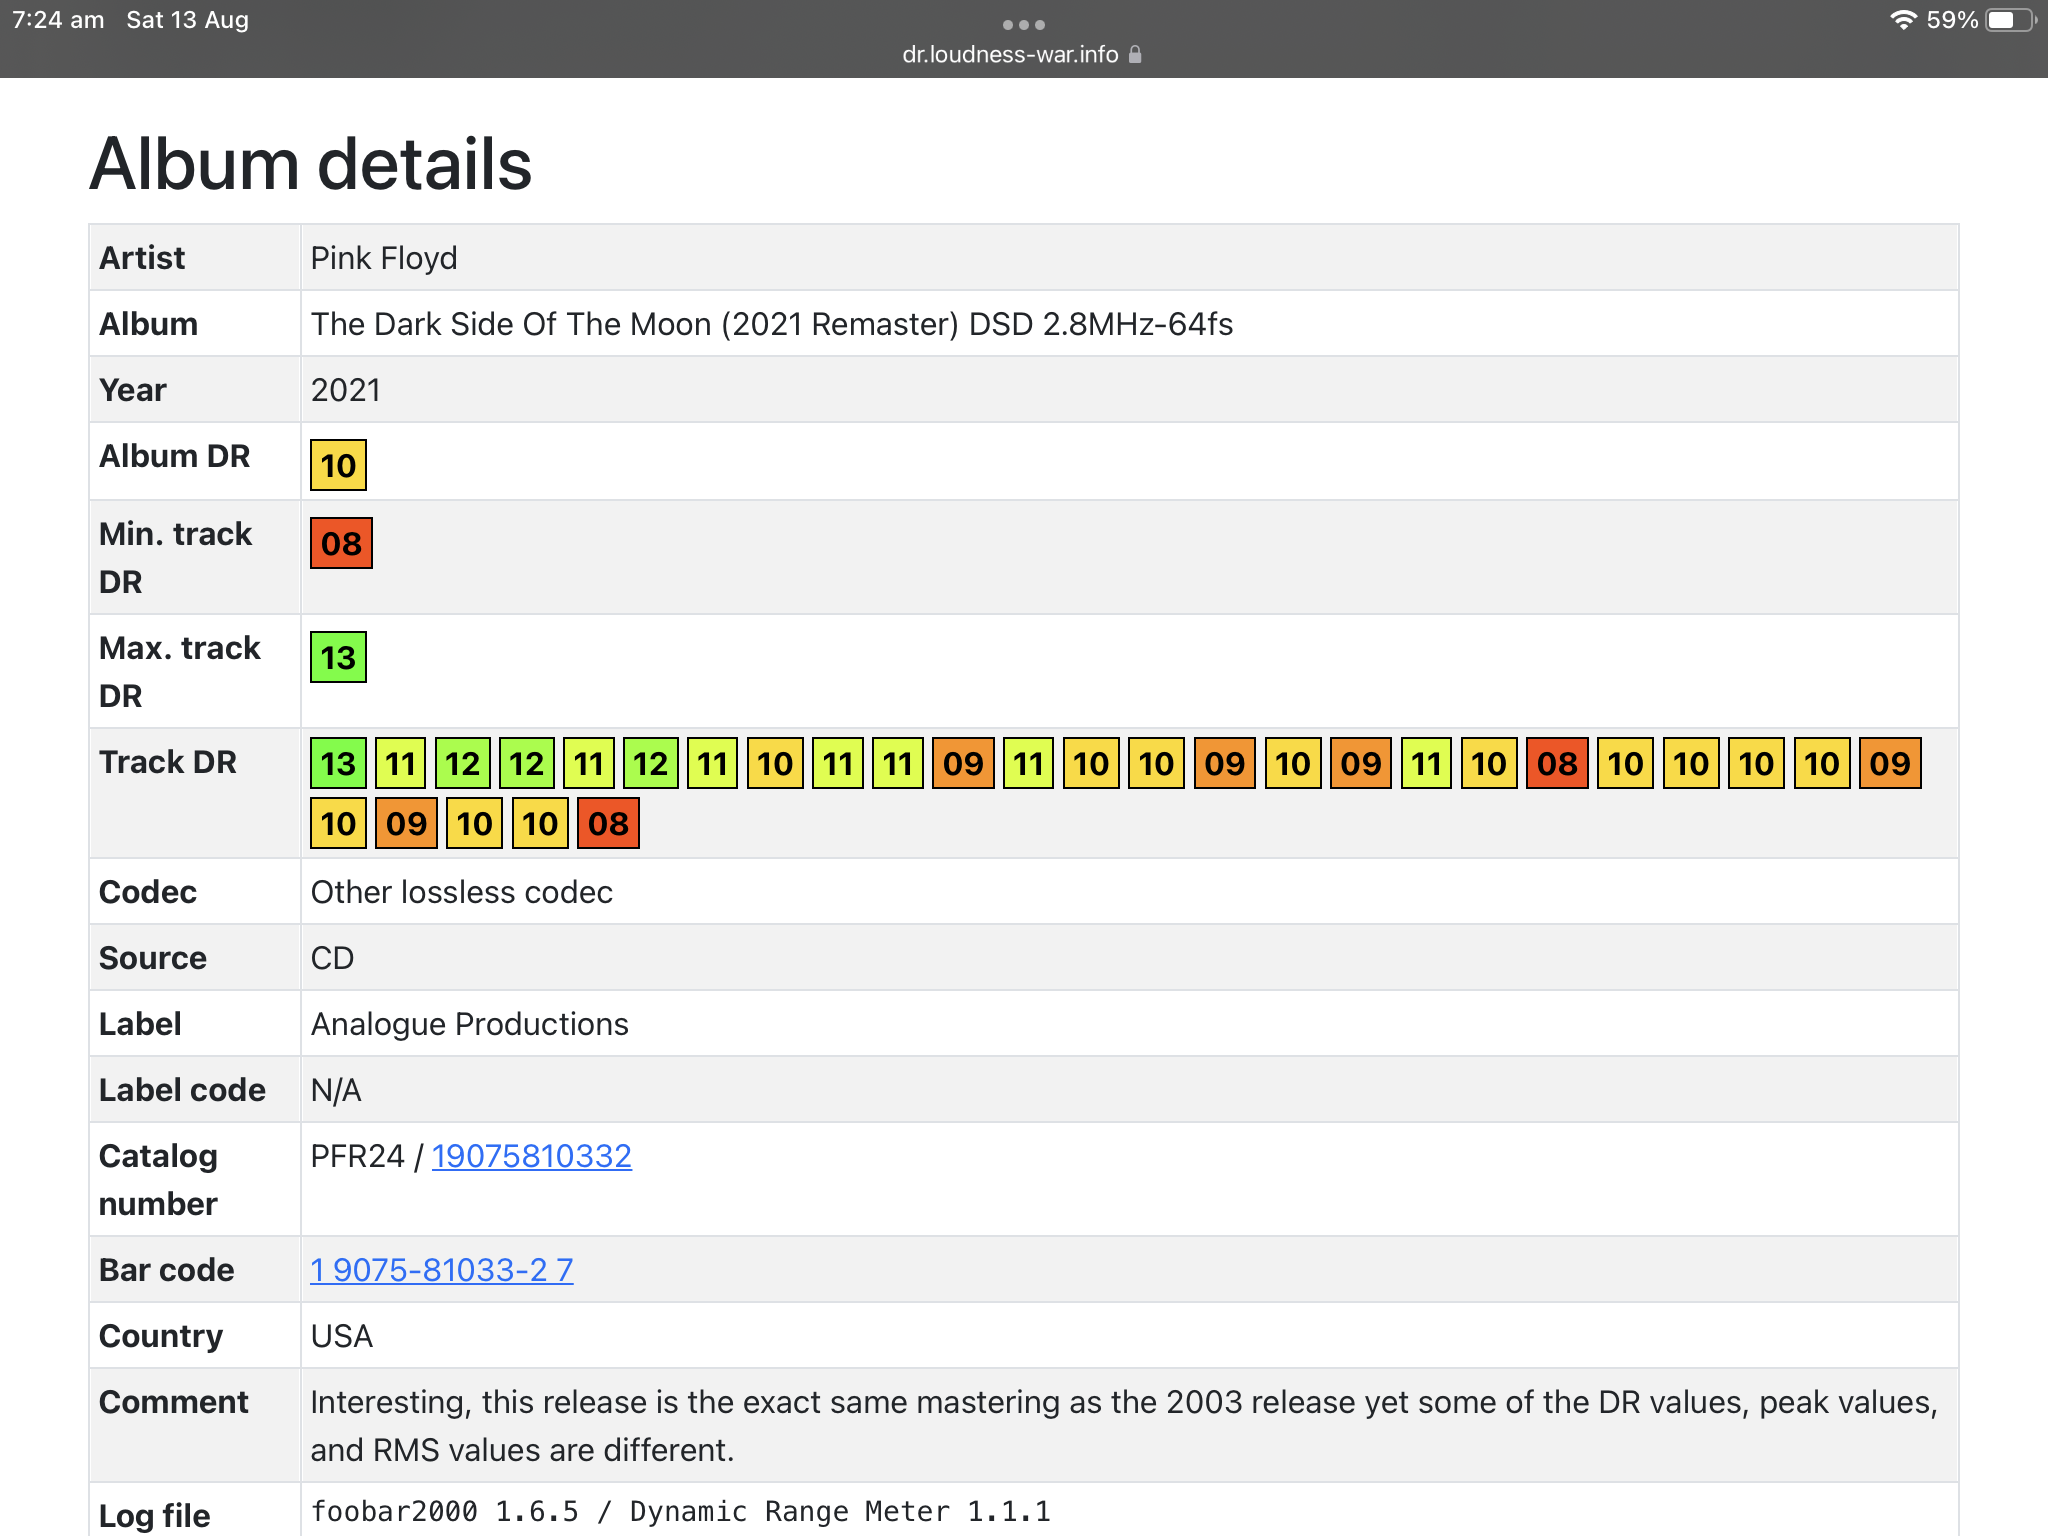This screenshot has height=1536, width=2048.
Task: Click the foobar2000 log file line
Action: coord(680,1511)
